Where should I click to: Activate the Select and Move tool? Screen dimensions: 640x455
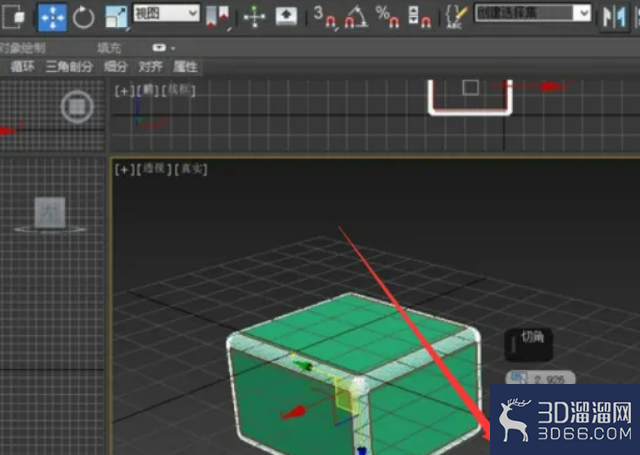coord(52,17)
